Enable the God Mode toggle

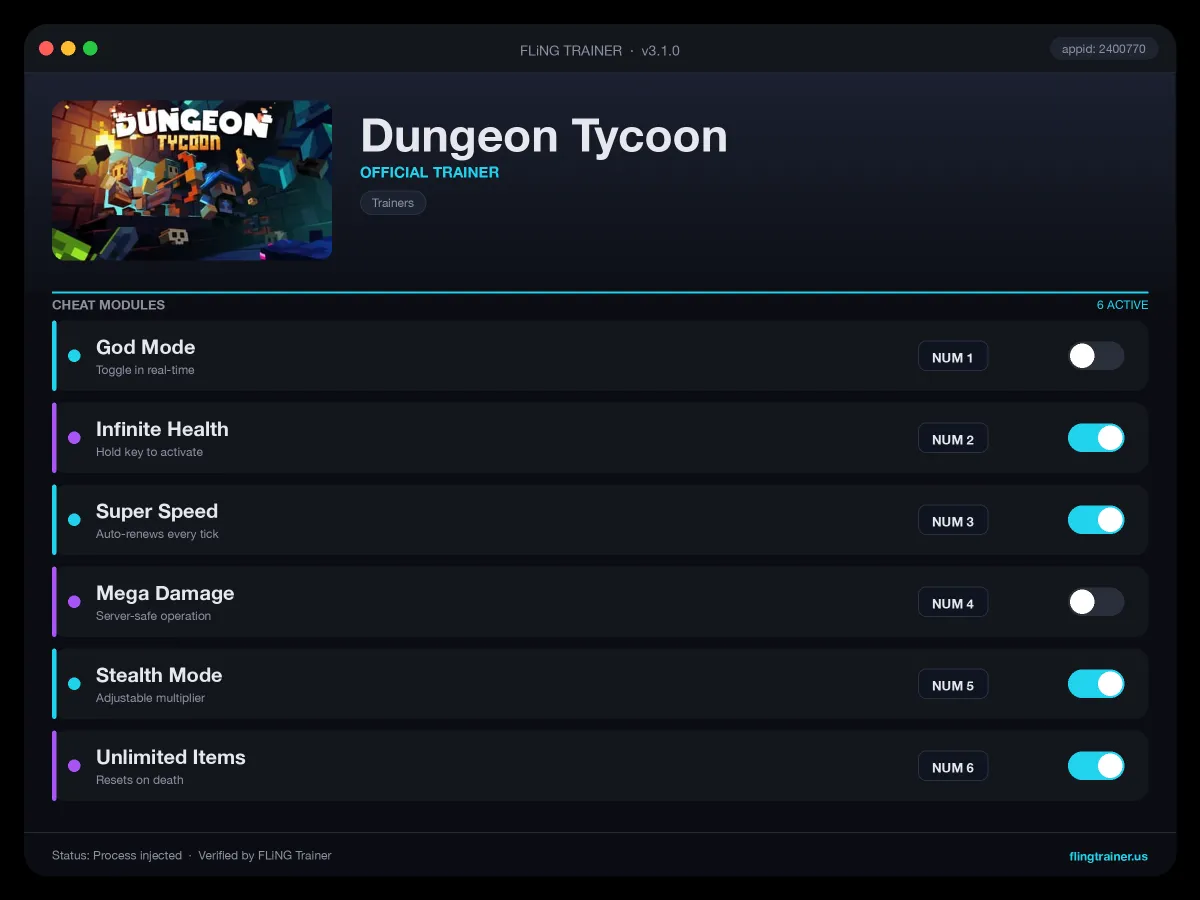point(1096,356)
